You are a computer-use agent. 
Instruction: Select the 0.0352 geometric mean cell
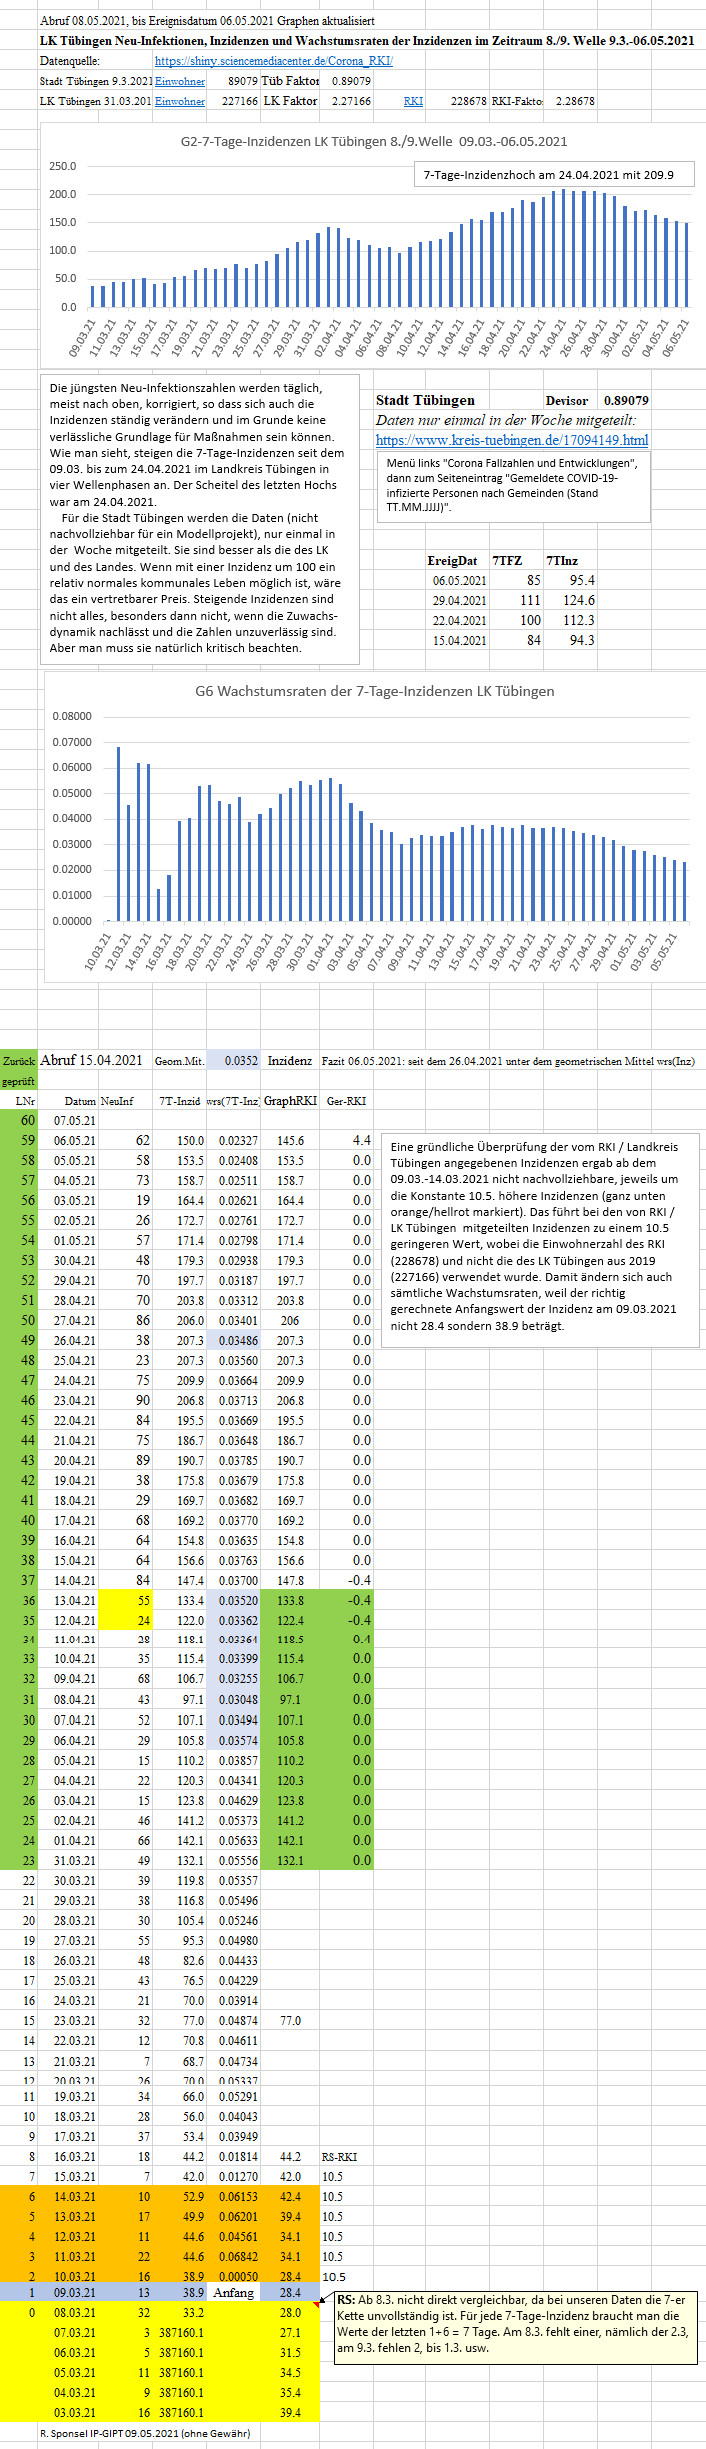[233, 1061]
